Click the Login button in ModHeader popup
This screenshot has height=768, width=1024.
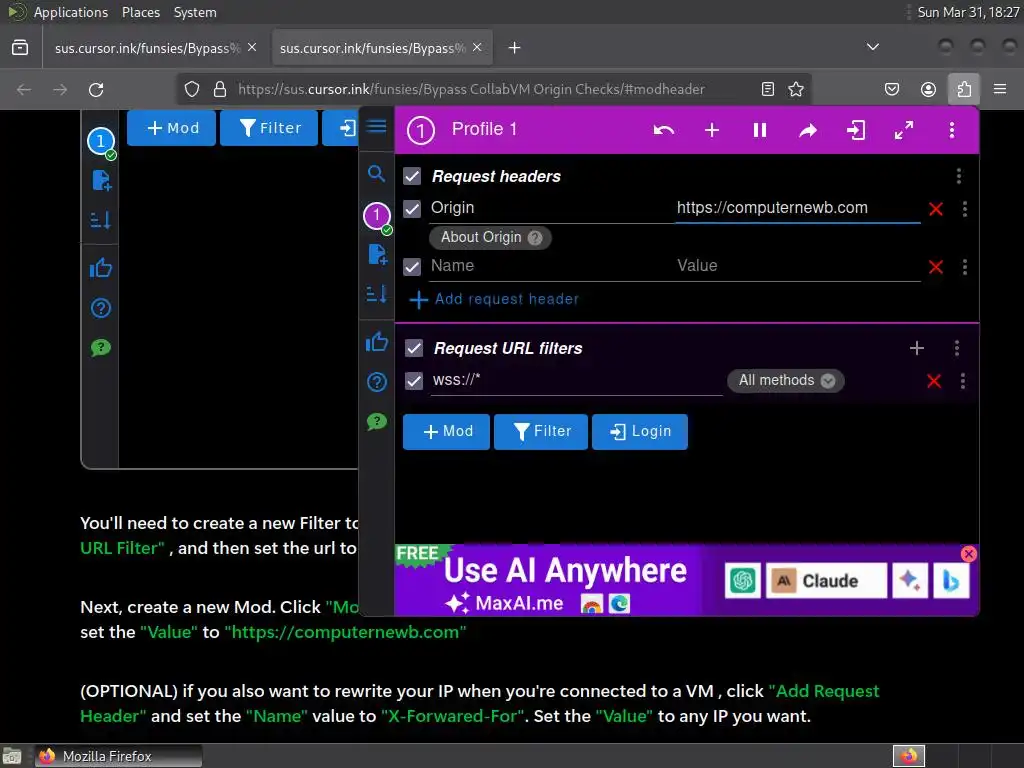pyautogui.click(x=639, y=432)
